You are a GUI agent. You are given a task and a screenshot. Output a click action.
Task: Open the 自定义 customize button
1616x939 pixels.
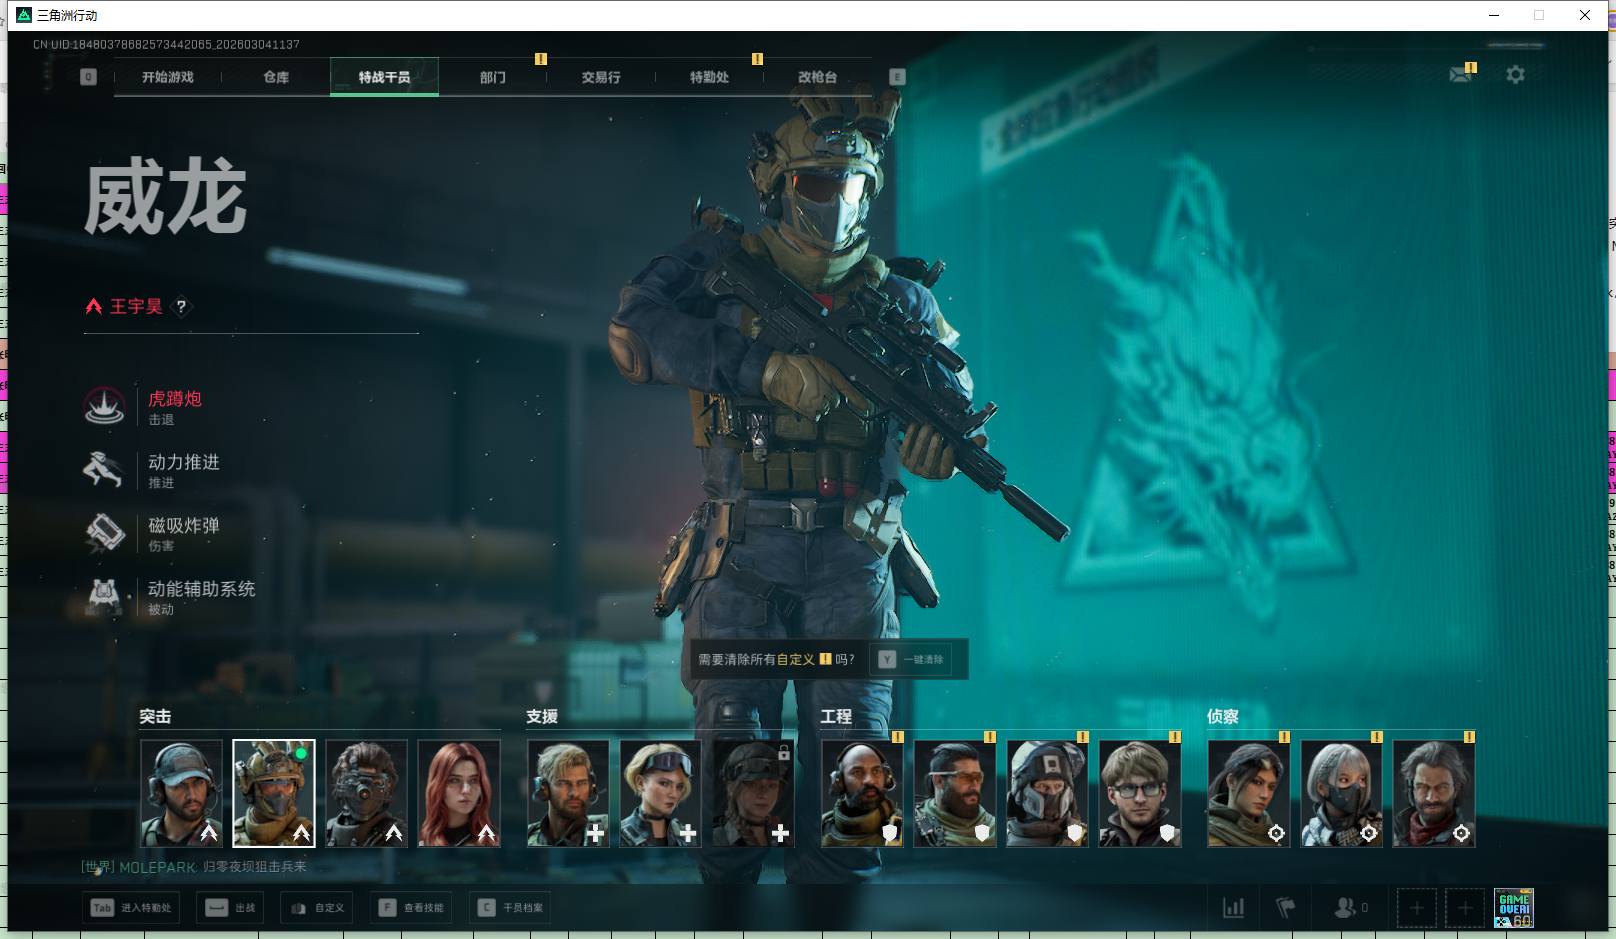click(317, 908)
